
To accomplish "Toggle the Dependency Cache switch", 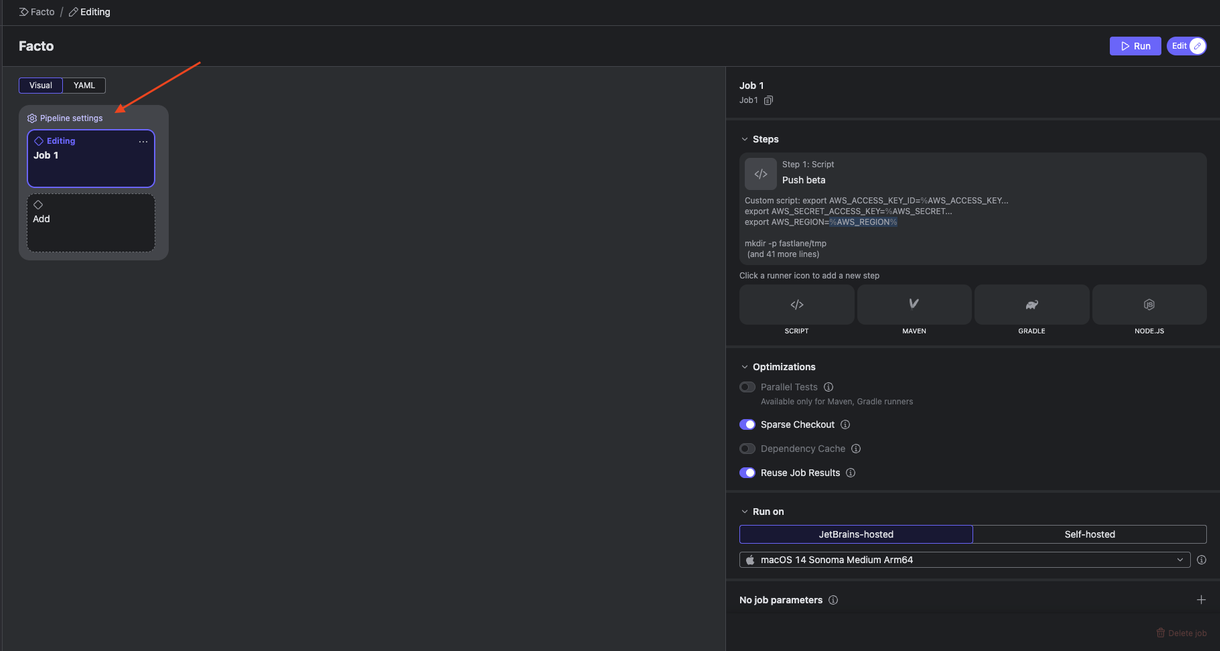I will [747, 449].
